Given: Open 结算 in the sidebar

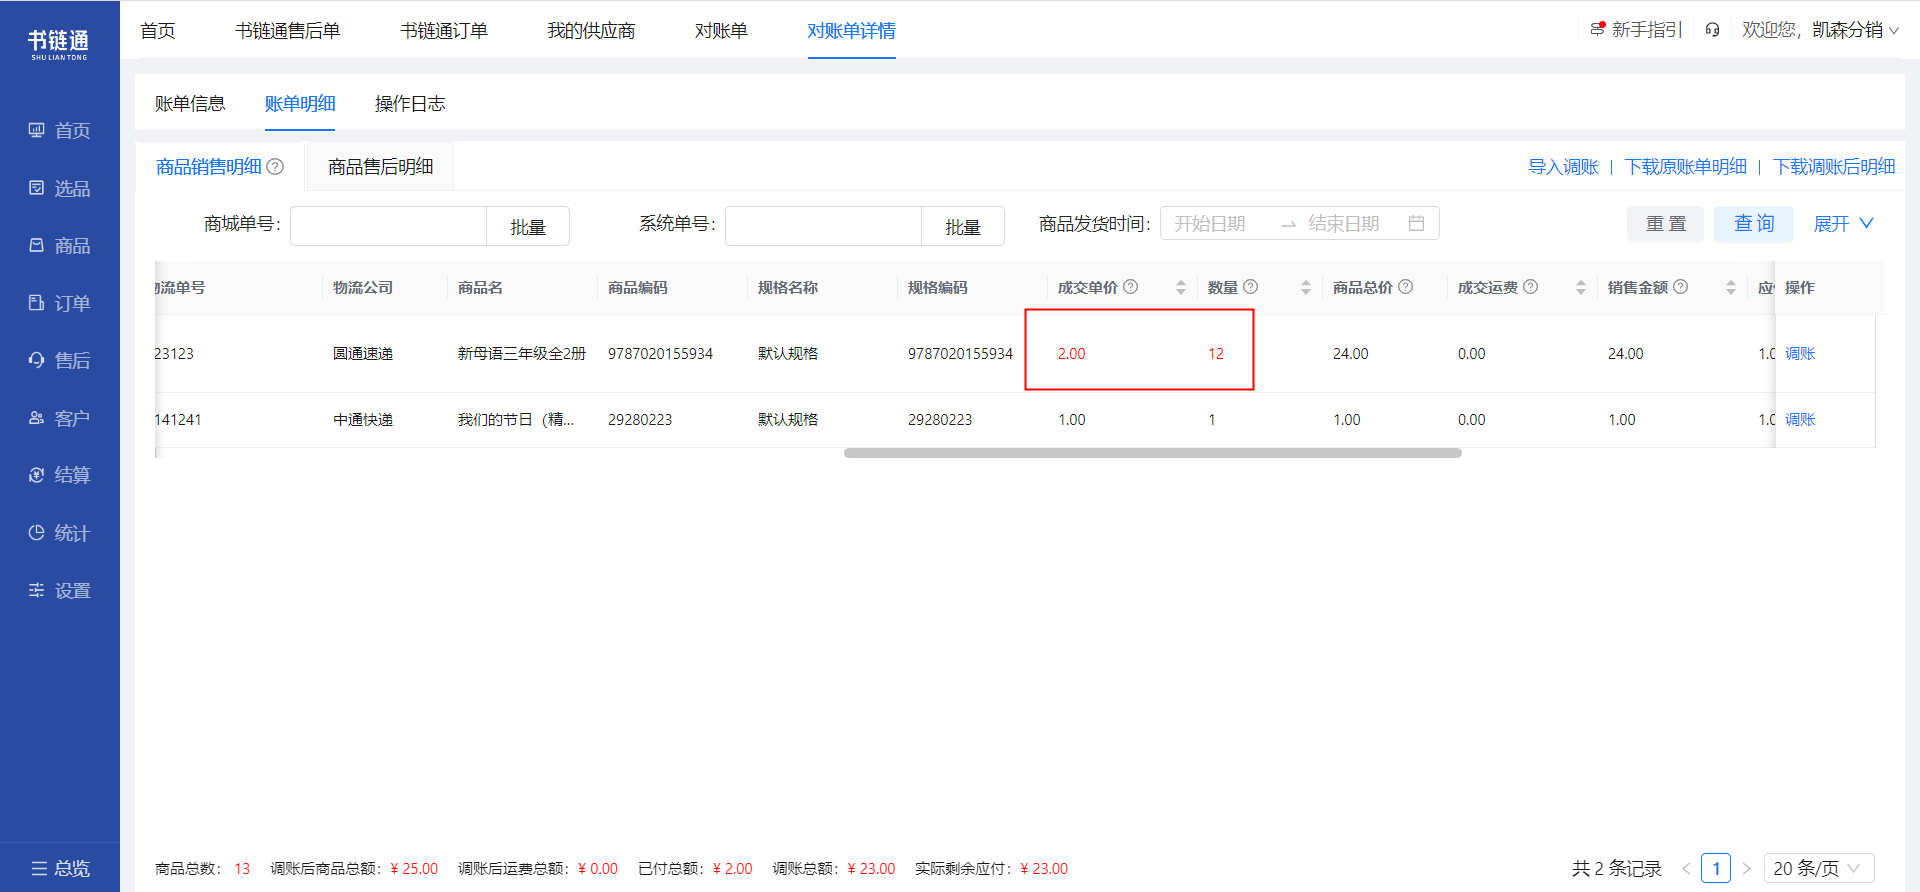Looking at the screenshot, I should pos(60,475).
